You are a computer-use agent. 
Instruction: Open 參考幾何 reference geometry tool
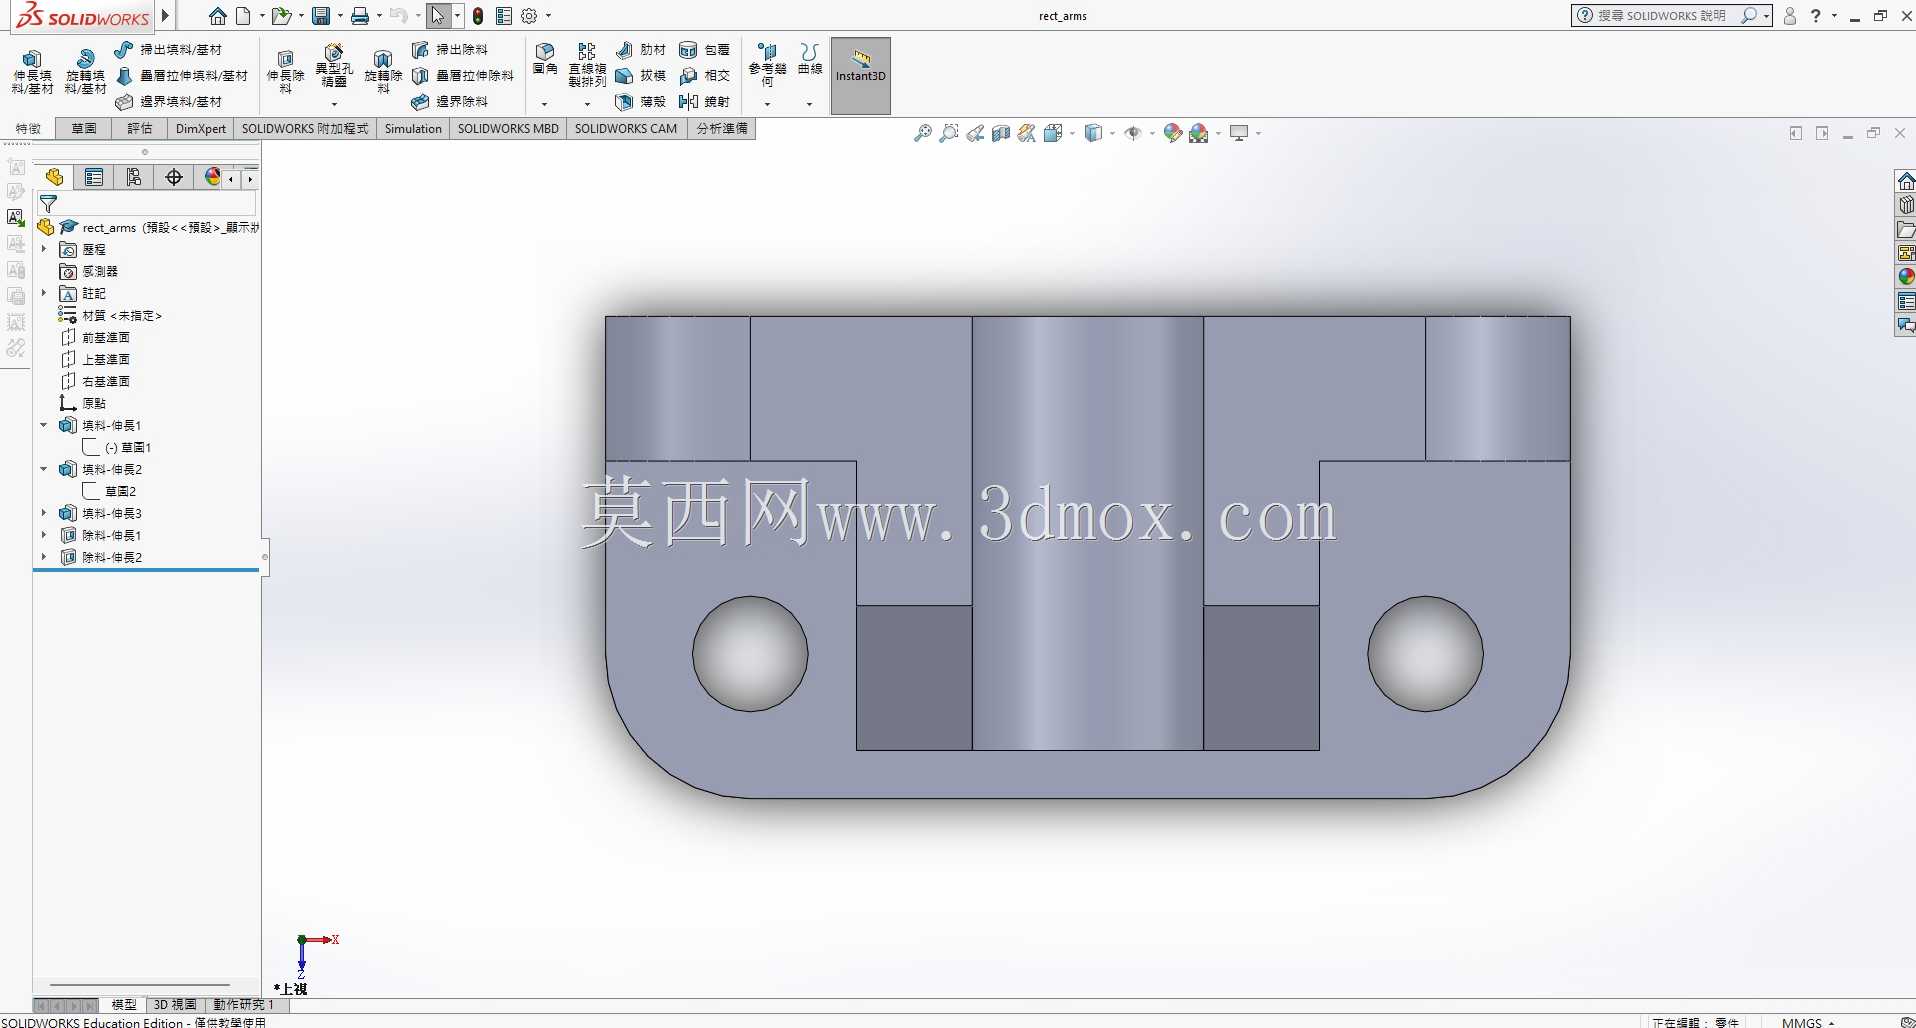coord(767,66)
